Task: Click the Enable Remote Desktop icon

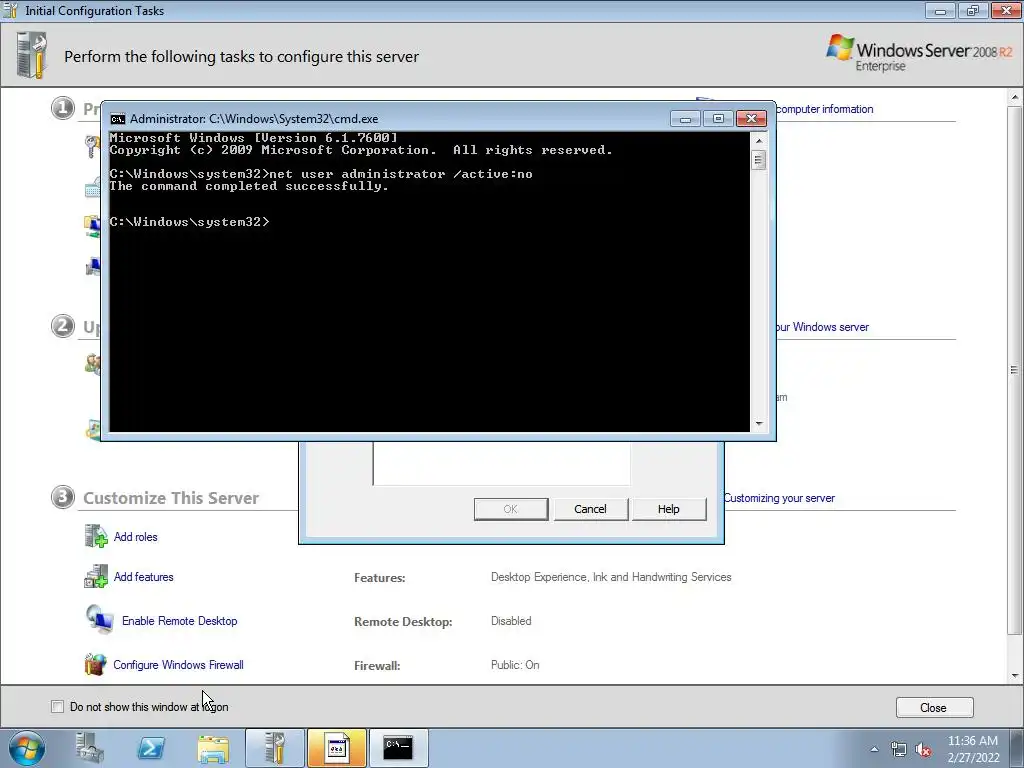Action: point(100,620)
